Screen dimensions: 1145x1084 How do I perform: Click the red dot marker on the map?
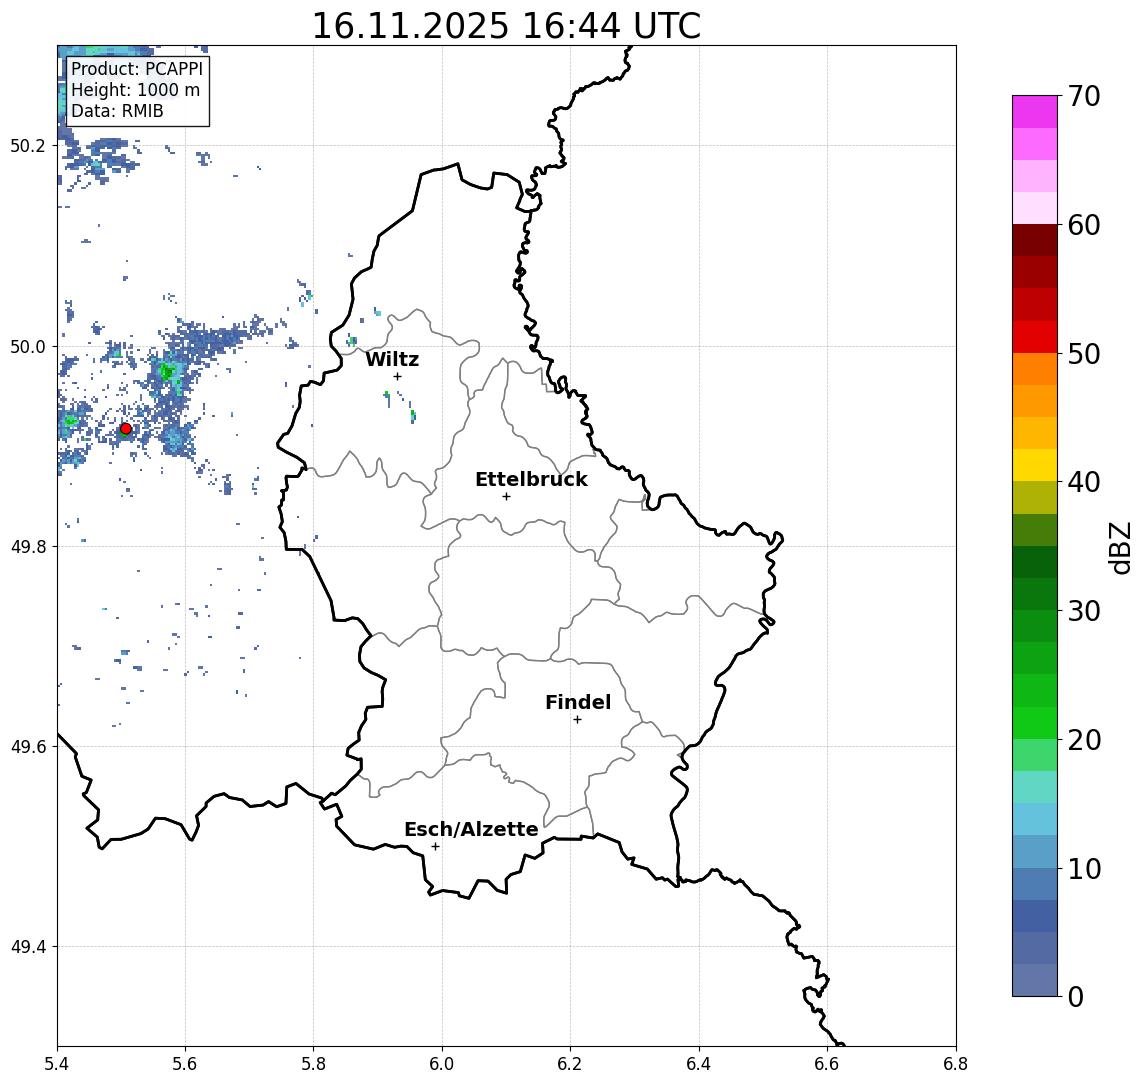tap(126, 429)
